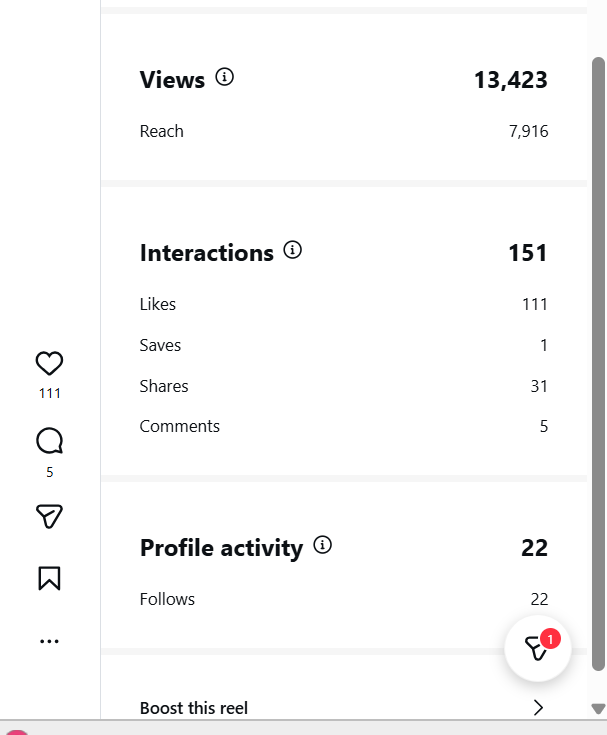Click the 5 comments count under bubble

(50, 472)
